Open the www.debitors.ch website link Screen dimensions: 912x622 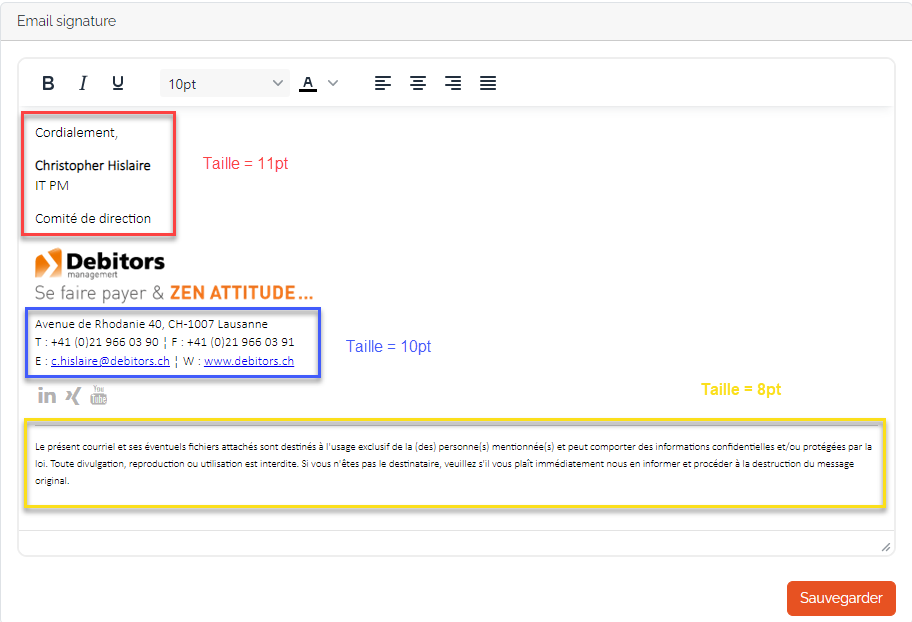(x=249, y=361)
